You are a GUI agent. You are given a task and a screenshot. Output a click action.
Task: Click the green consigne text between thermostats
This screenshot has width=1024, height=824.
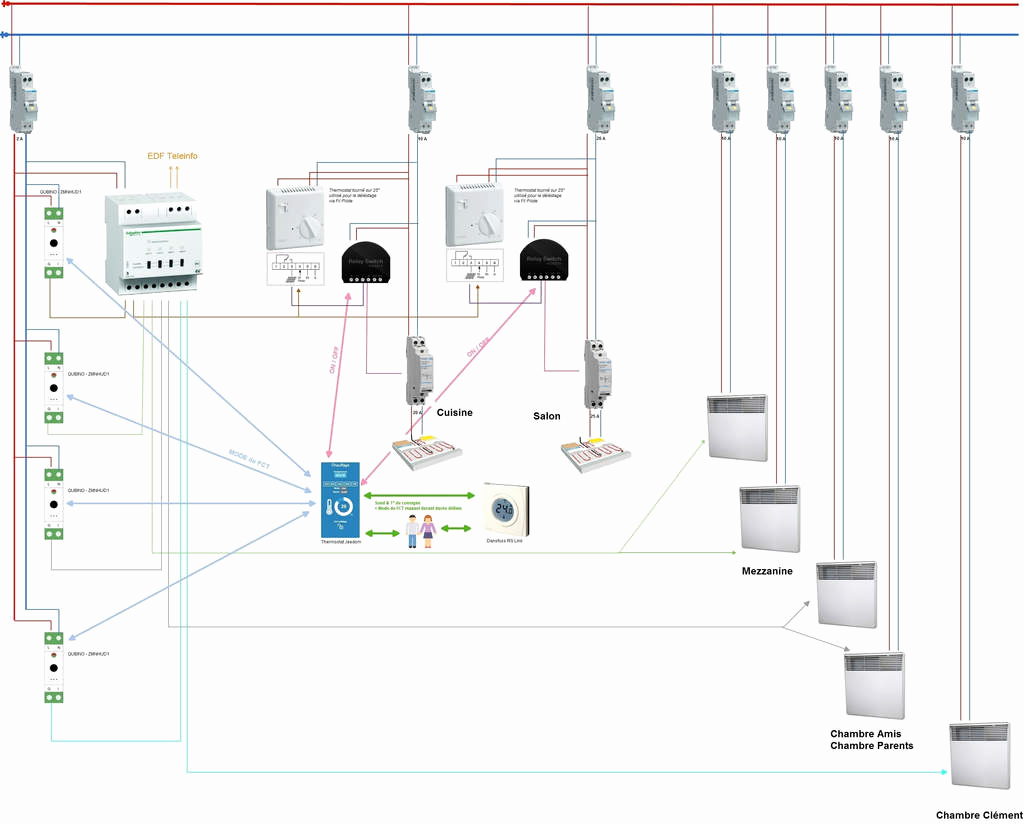point(418,505)
